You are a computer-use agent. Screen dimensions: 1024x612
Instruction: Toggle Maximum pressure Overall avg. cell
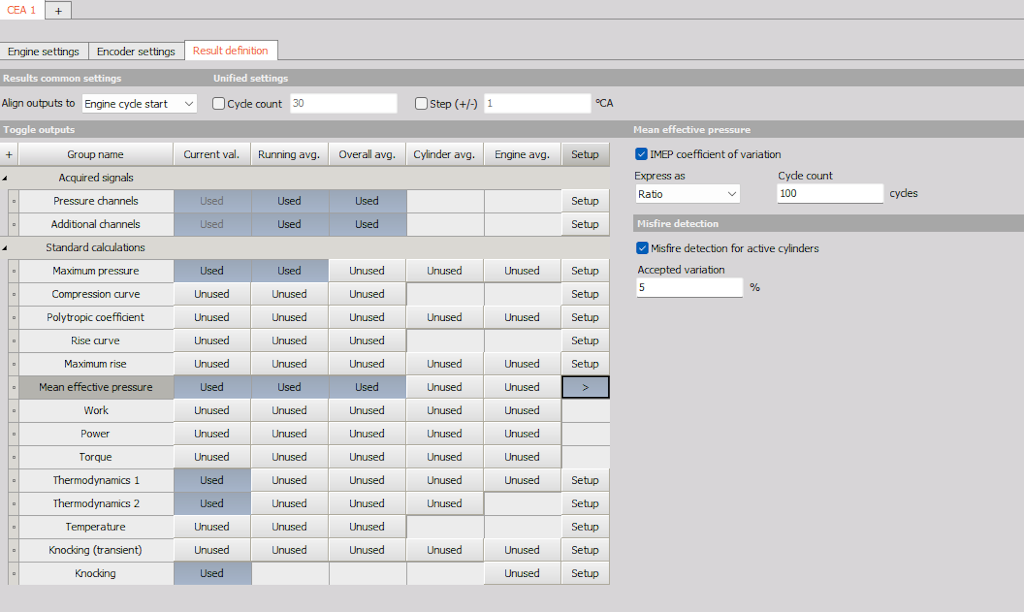click(x=367, y=271)
